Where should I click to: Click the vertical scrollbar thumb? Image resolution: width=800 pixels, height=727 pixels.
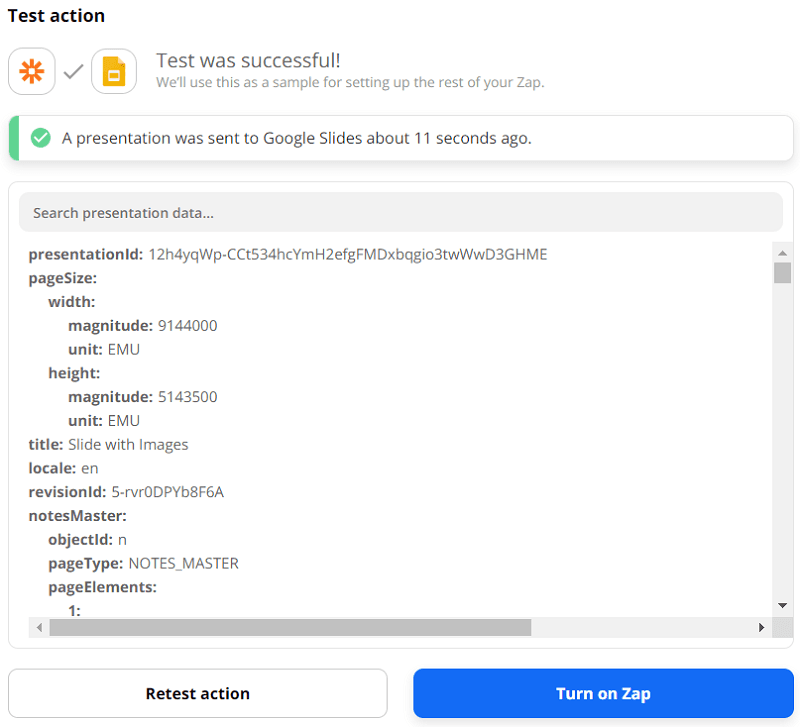click(x=782, y=272)
